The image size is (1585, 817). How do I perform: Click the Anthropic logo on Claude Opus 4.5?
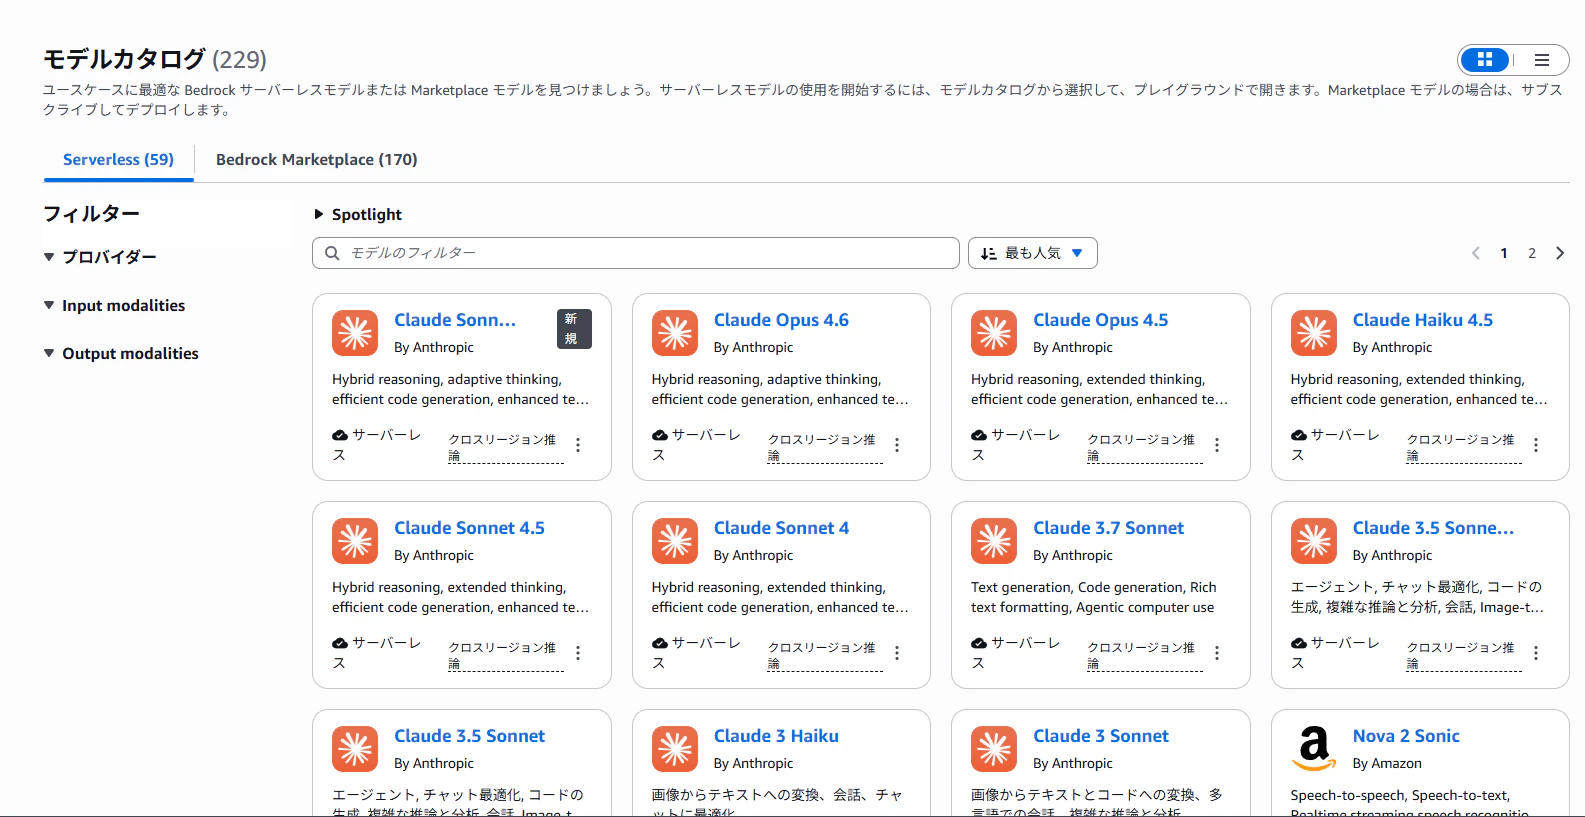click(994, 333)
